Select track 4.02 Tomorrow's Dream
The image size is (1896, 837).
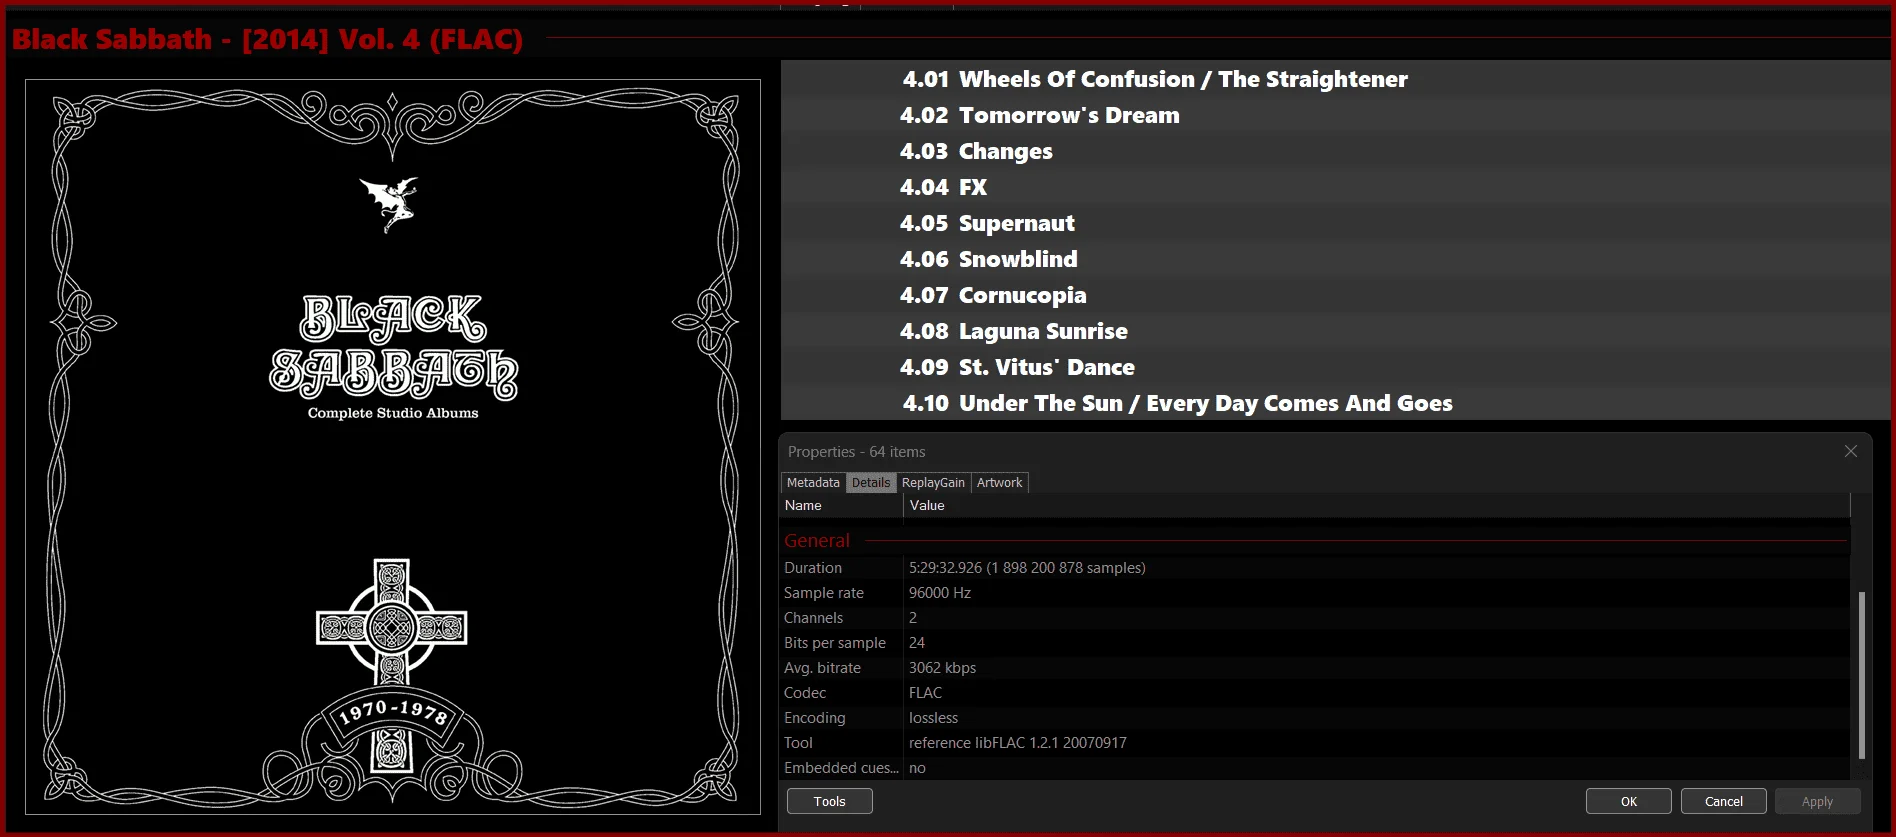pos(1335,115)
